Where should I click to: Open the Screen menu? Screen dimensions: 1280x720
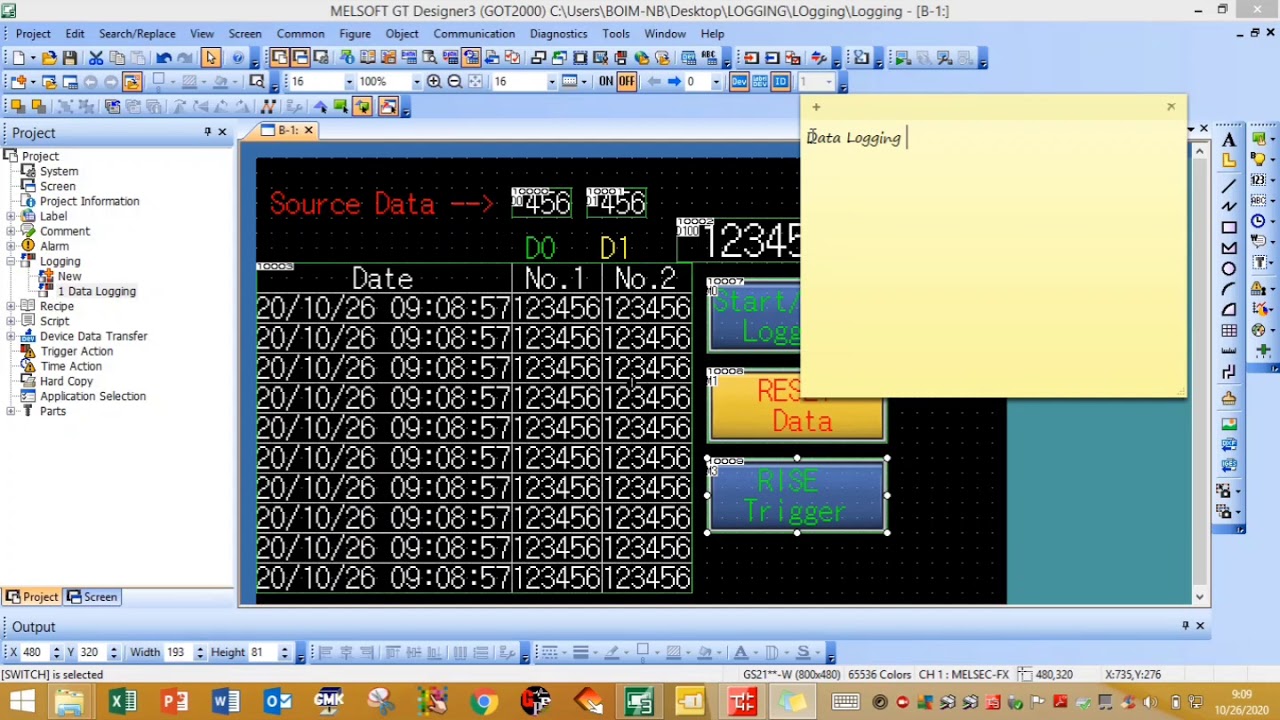(244, 33)
